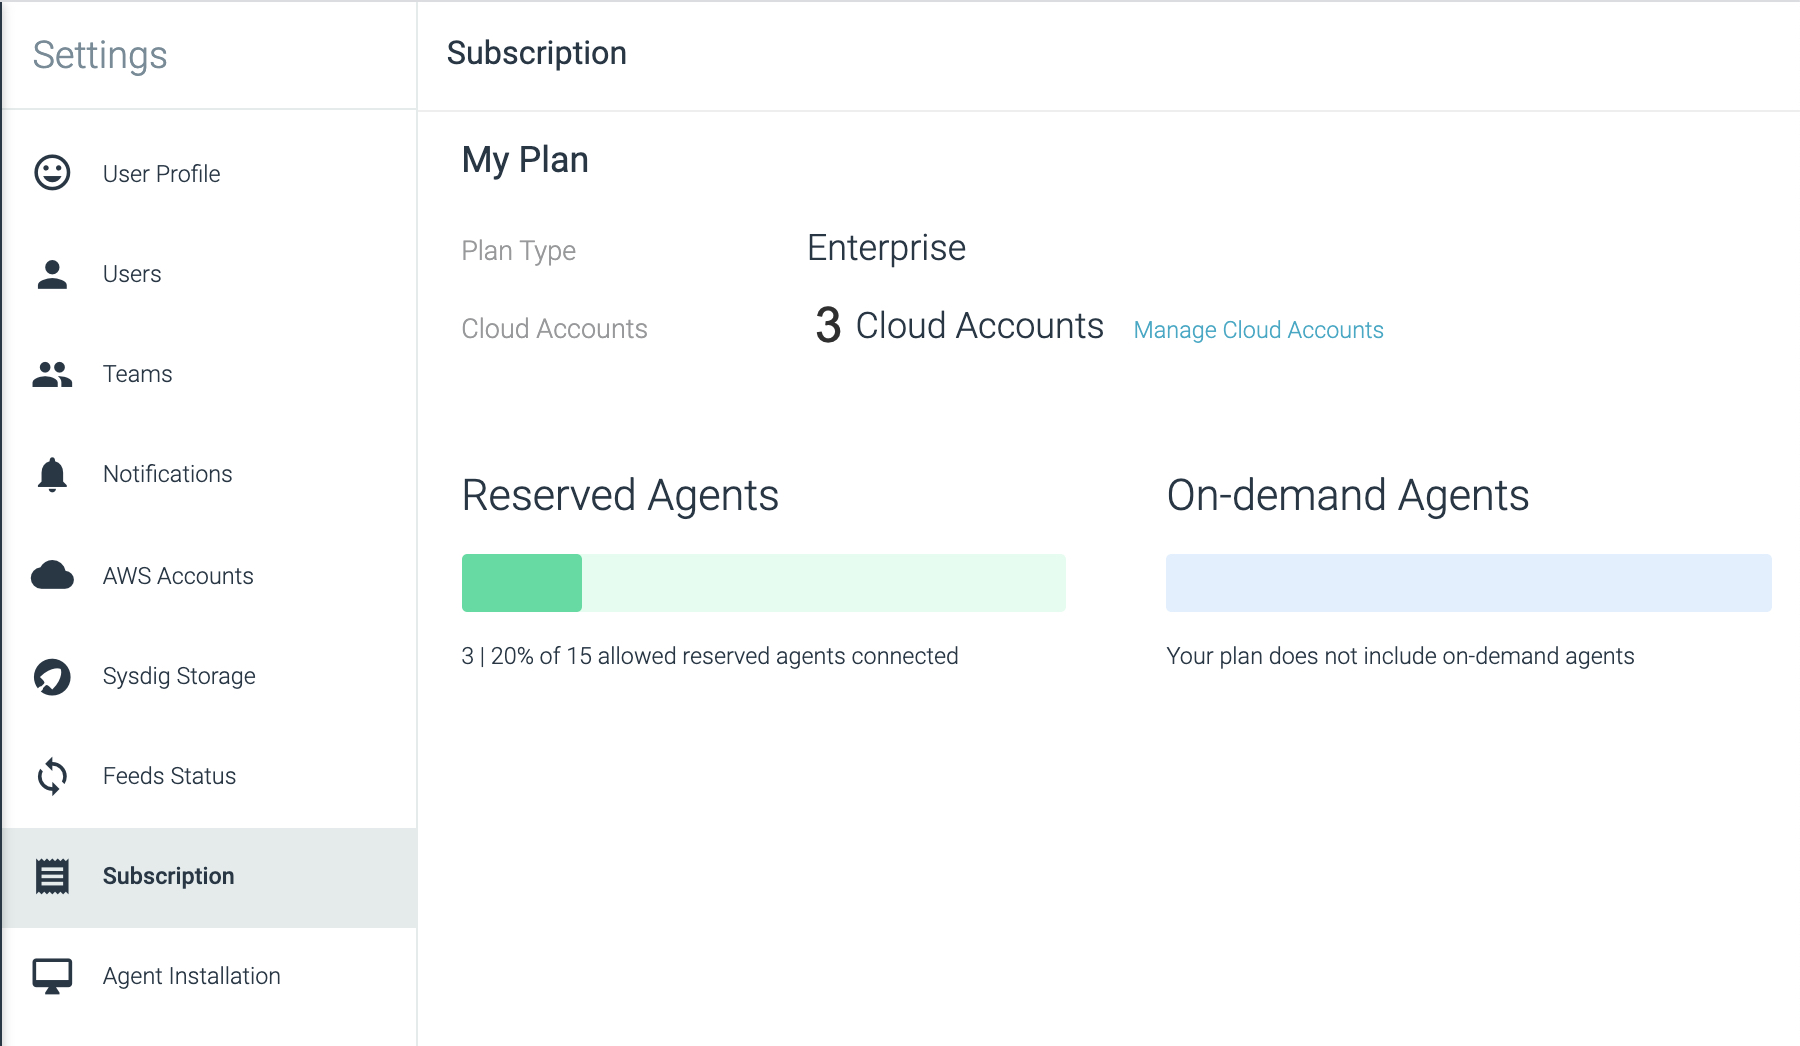Click the Reserved Agents progress bar
1800x1046 pixels.
[x=763, y=583]
